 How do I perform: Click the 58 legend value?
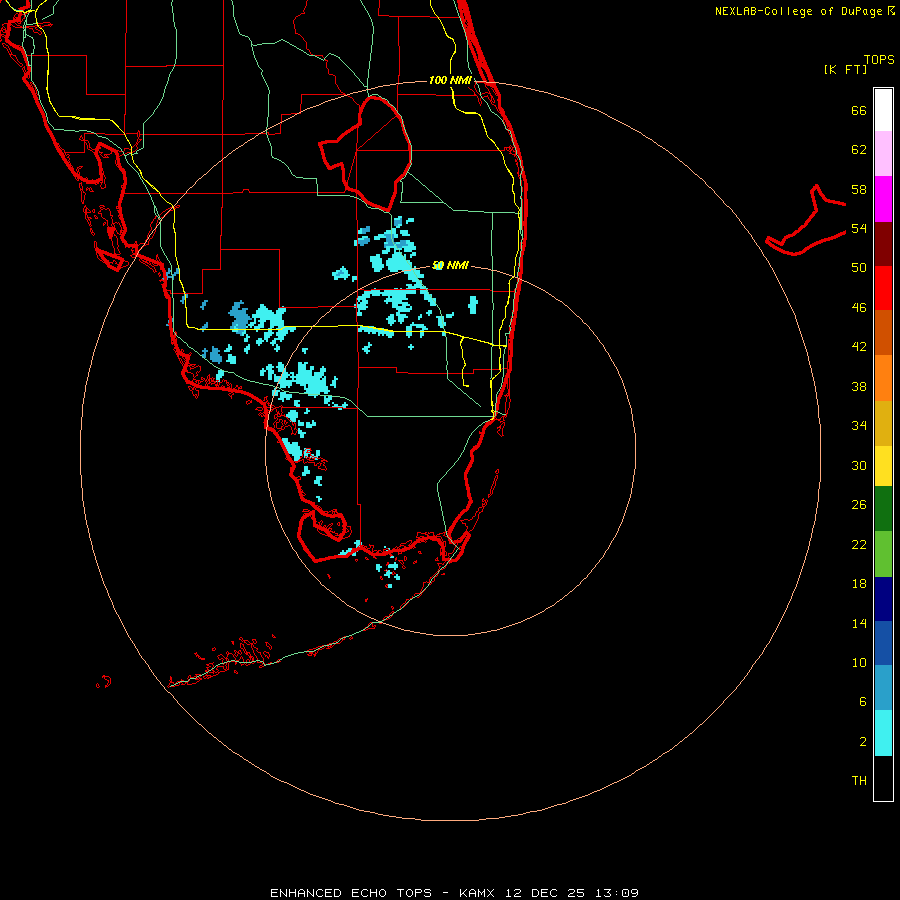coord(859,189)
